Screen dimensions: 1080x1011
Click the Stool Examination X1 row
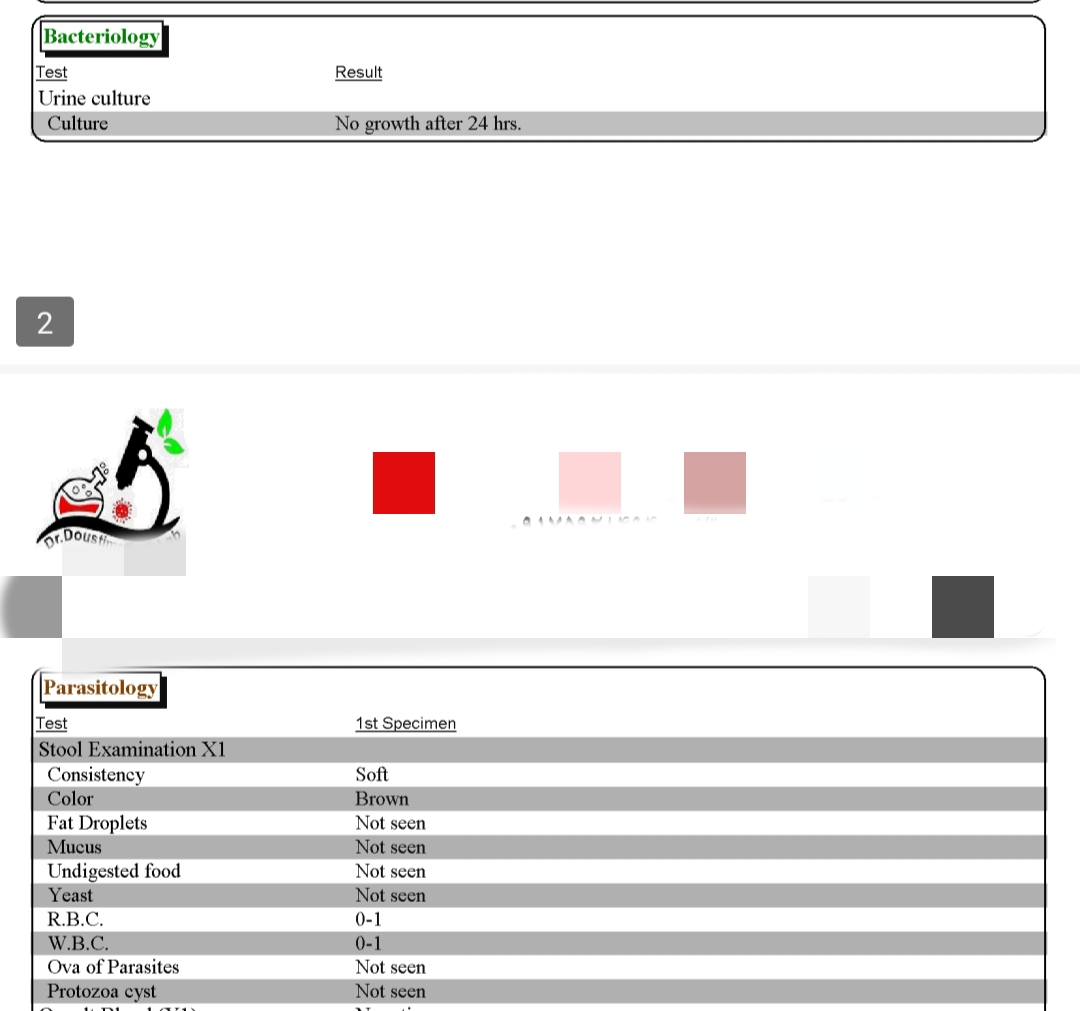132,750
